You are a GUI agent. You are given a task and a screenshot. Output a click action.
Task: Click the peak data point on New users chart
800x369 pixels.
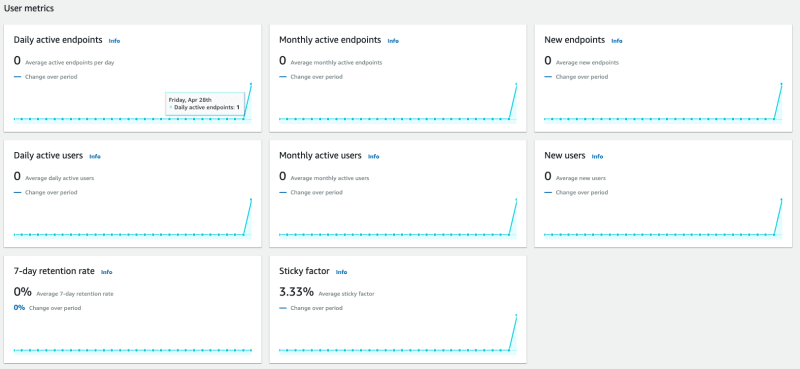click(x=782, y=200)
